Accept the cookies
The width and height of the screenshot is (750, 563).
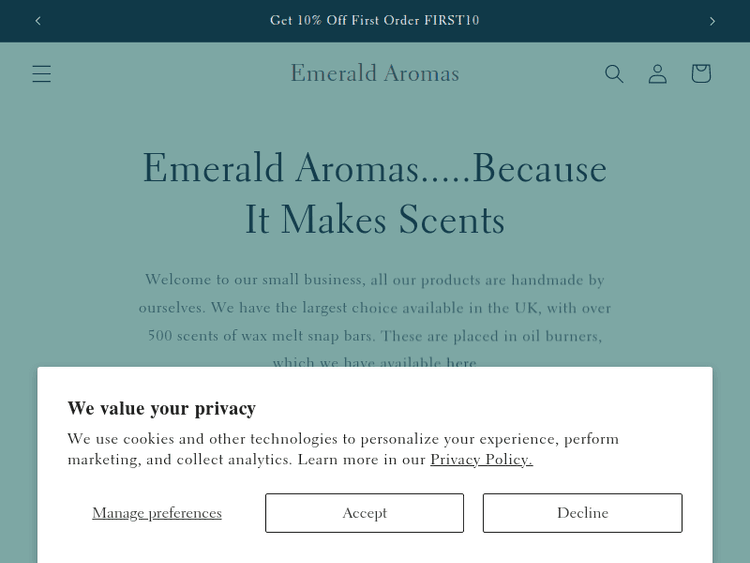click(364, 513)
